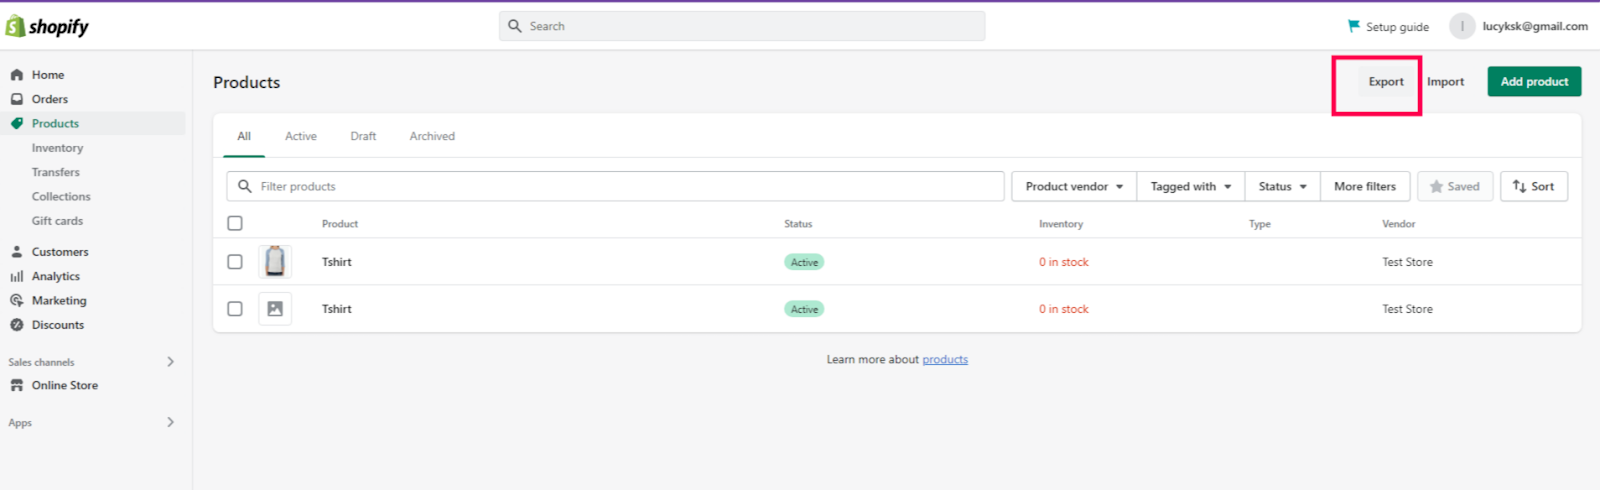Open the placeholder image of second Tshirt
The height and width of the screenshot is (490, 1600).
click(275, 309)
